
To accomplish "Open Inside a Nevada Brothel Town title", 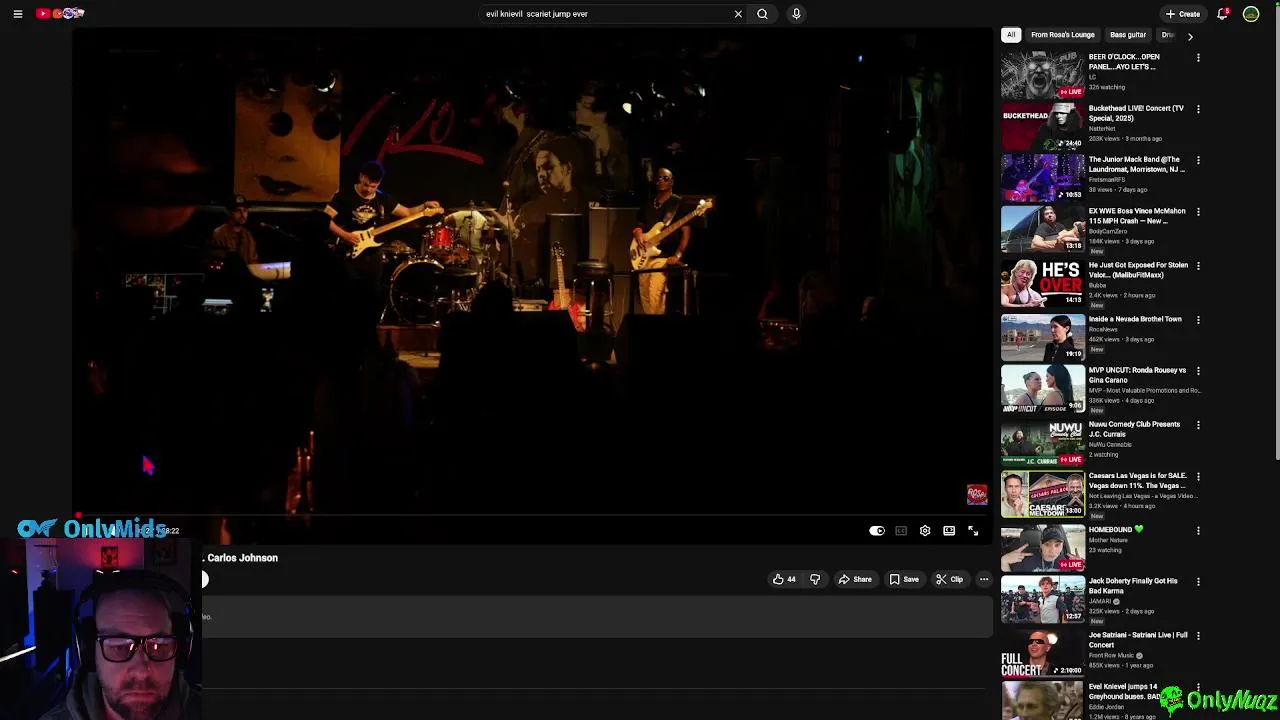I will (x=1135, y=319).
